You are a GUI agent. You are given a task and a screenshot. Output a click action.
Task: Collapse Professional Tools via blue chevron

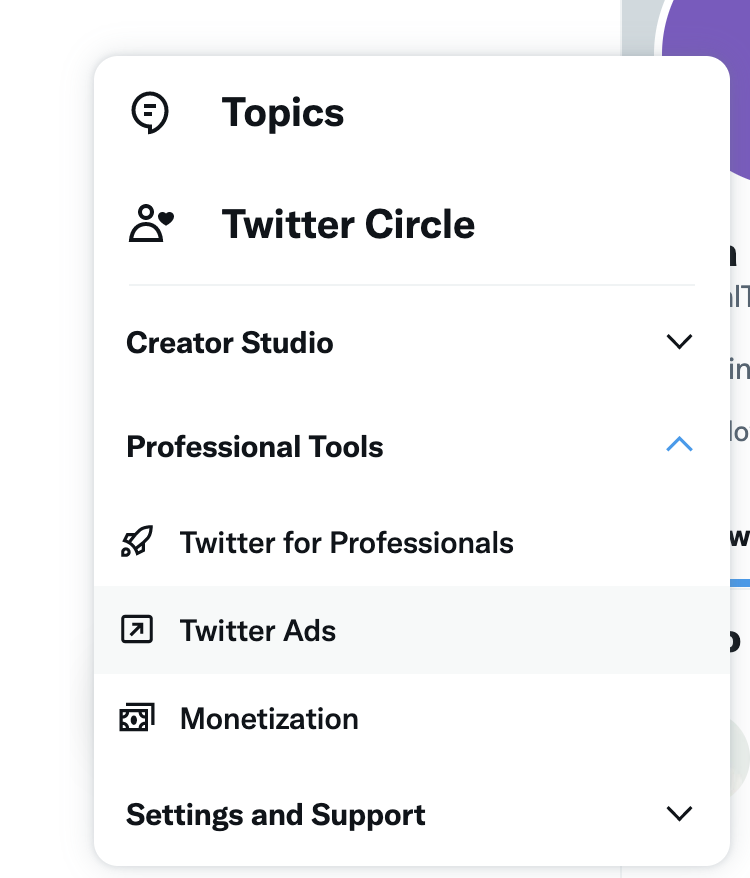click(679, 445)
